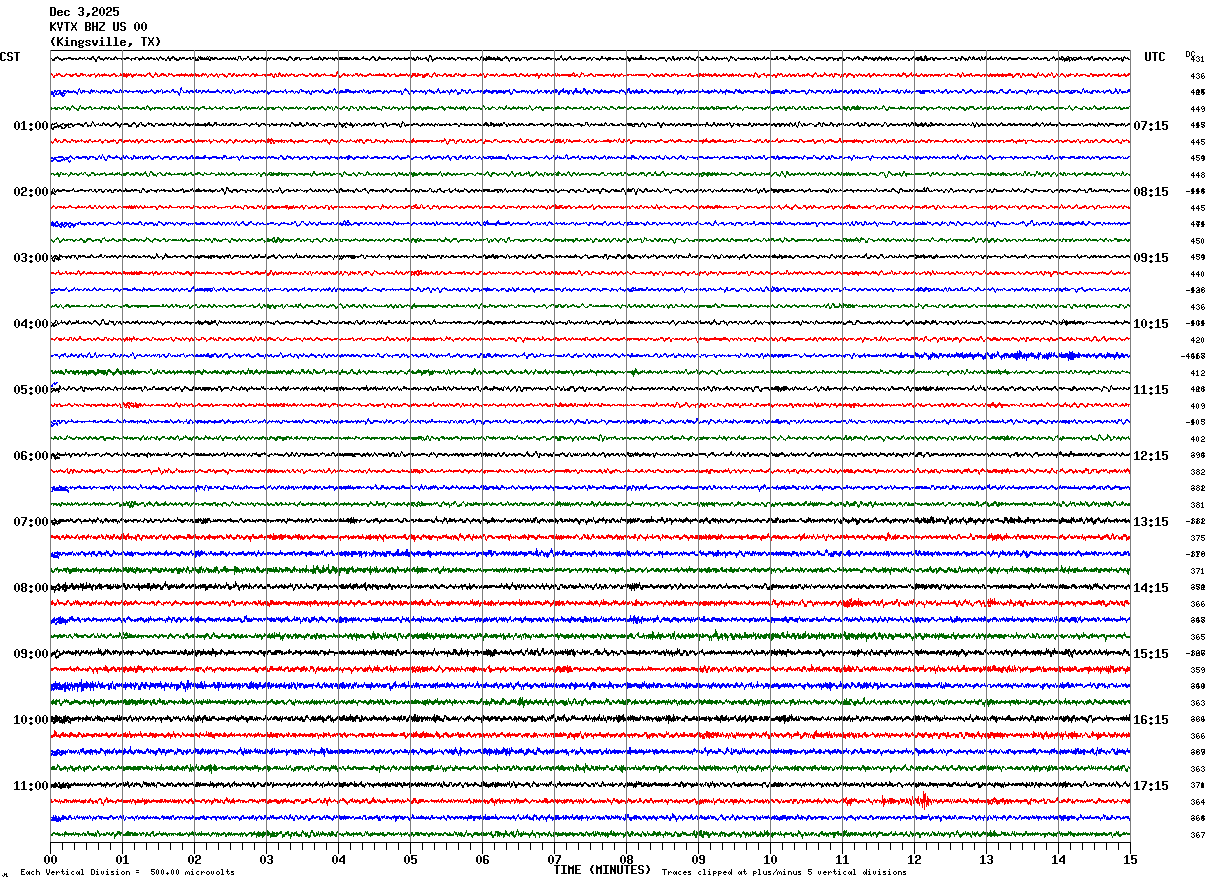
Task: Select the 08:00 CST row label
Action: [31, 588]
